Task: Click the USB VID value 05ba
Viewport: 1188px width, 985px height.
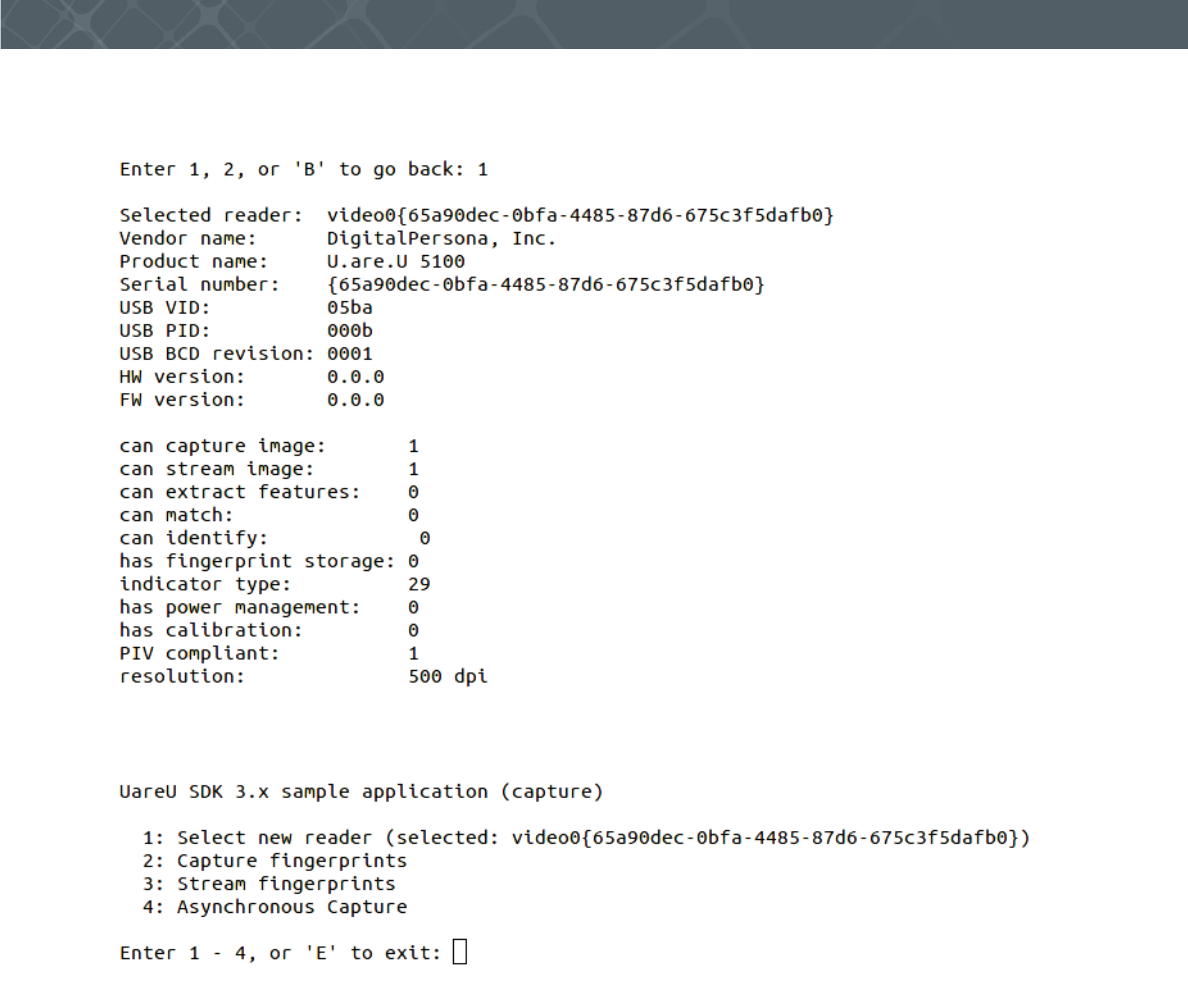Action: 350,308
